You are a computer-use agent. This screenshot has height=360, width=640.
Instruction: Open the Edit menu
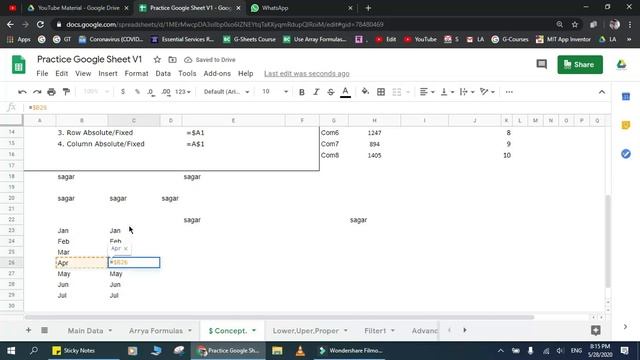point(62,73)
